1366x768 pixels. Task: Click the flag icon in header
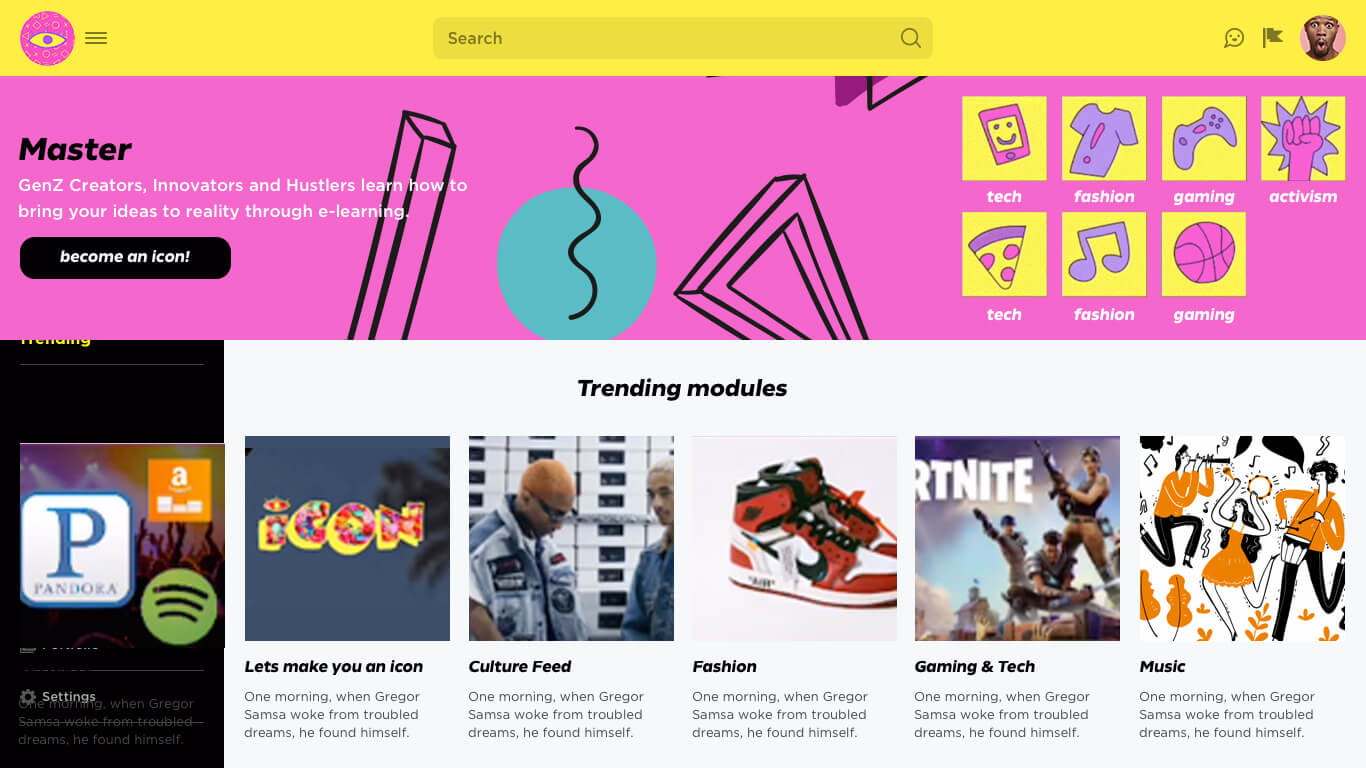1272,38
